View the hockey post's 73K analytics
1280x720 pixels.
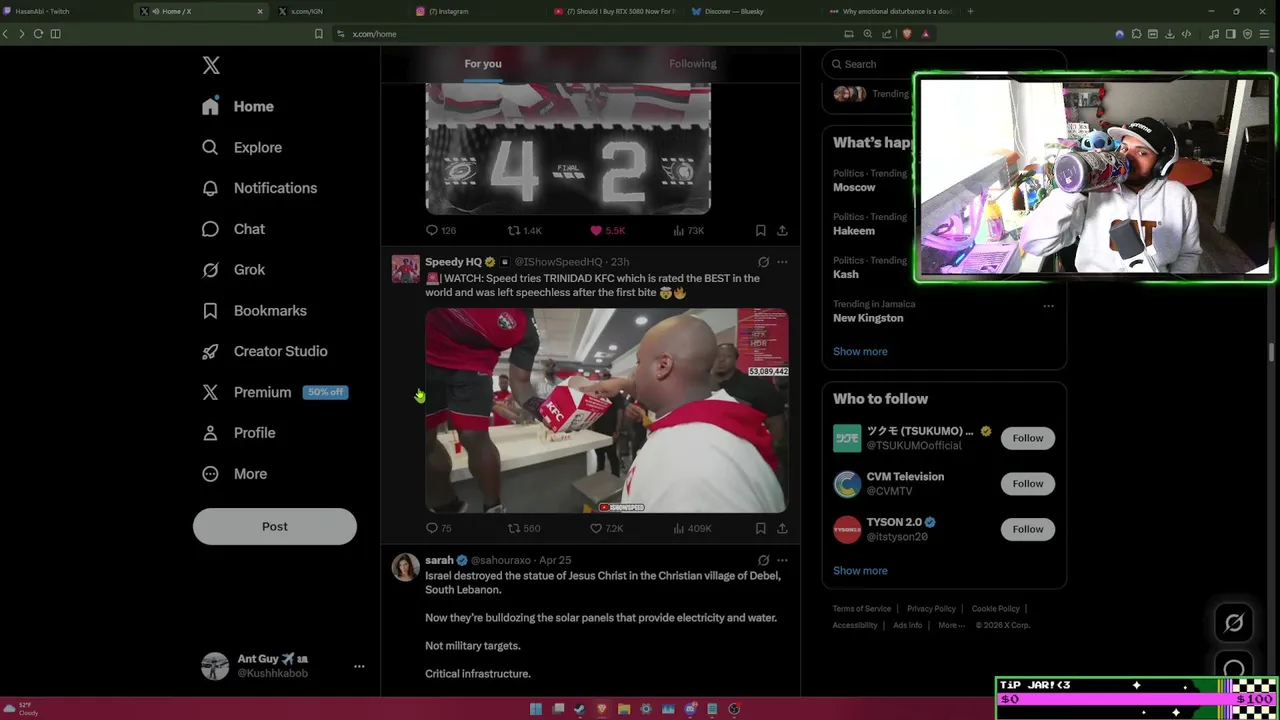click(x=689, y=230)
